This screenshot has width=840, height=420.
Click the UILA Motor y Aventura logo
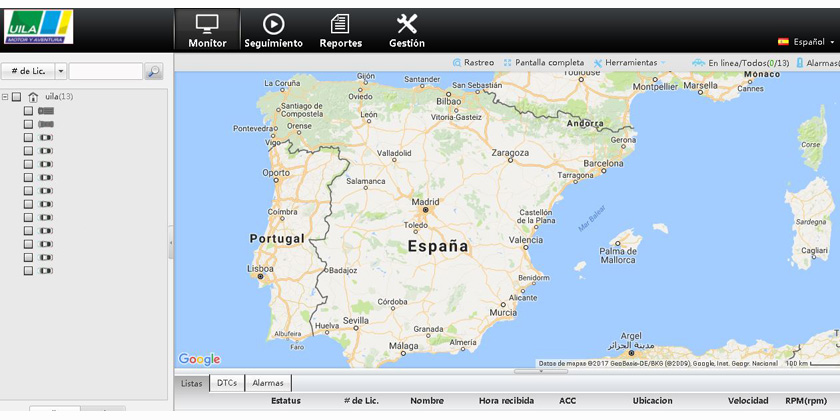[x=39, y=27]
